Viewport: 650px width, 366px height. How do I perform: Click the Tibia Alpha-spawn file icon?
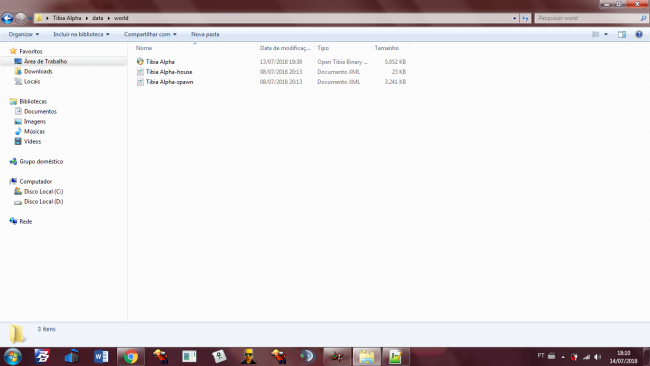point(140,82)
